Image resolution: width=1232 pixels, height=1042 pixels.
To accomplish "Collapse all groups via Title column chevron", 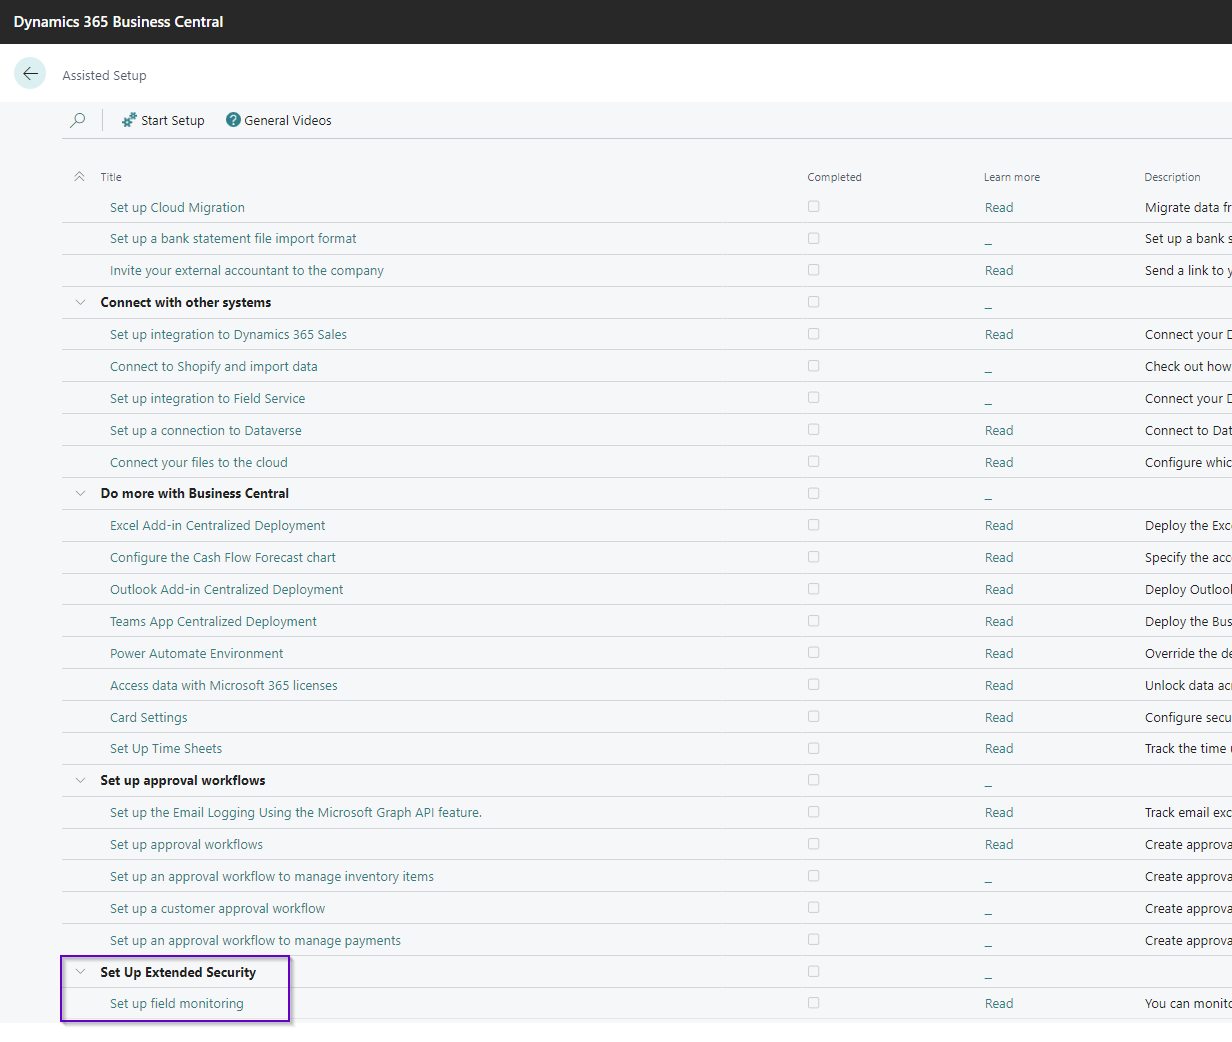I will (x=79, y=177).
